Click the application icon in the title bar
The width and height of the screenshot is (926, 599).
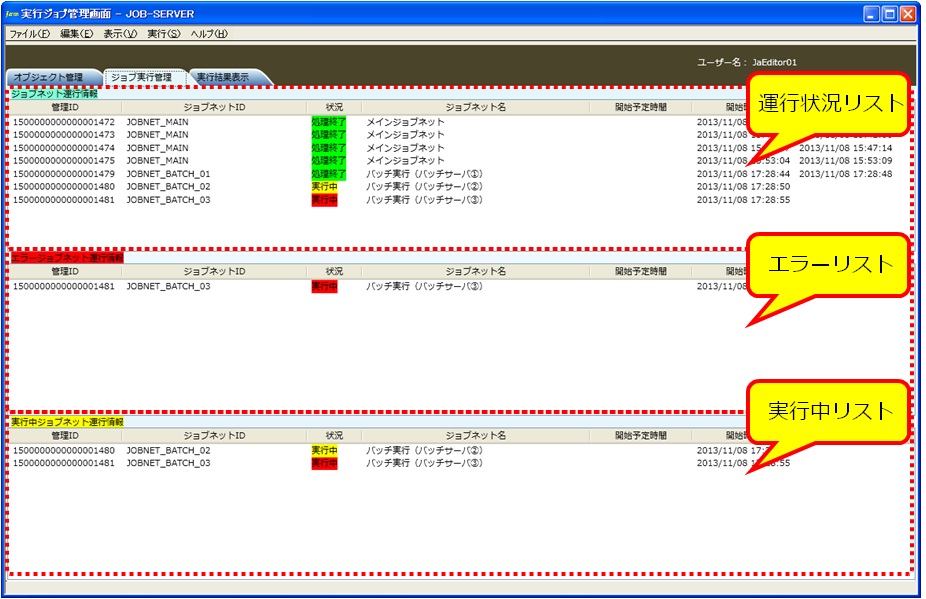pos(12,14)
